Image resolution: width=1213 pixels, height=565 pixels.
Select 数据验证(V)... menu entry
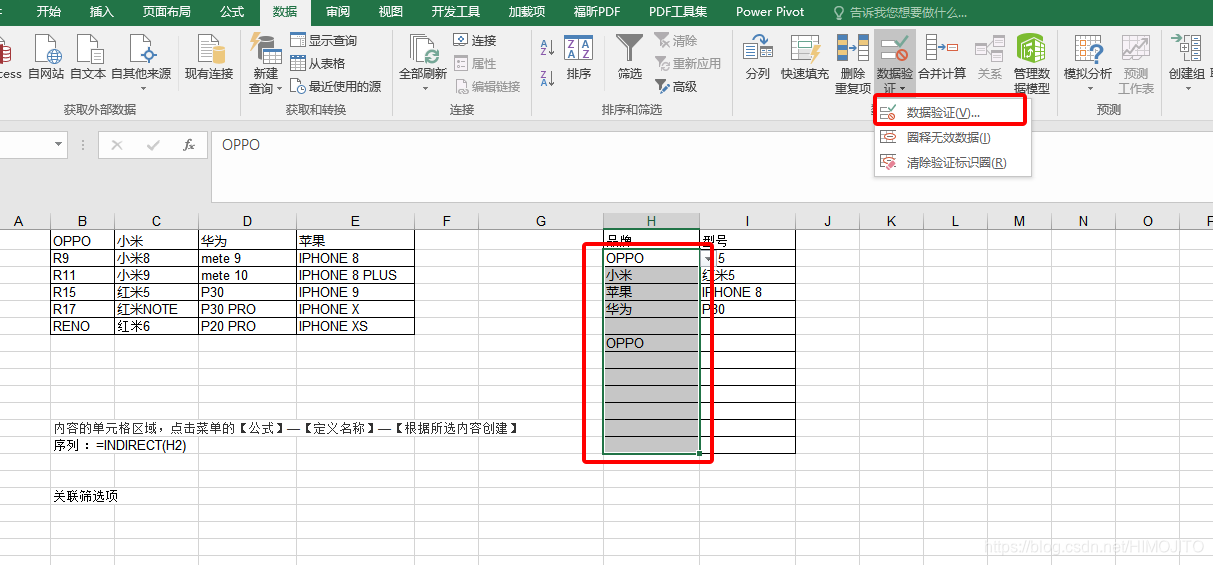pos(951,113)
